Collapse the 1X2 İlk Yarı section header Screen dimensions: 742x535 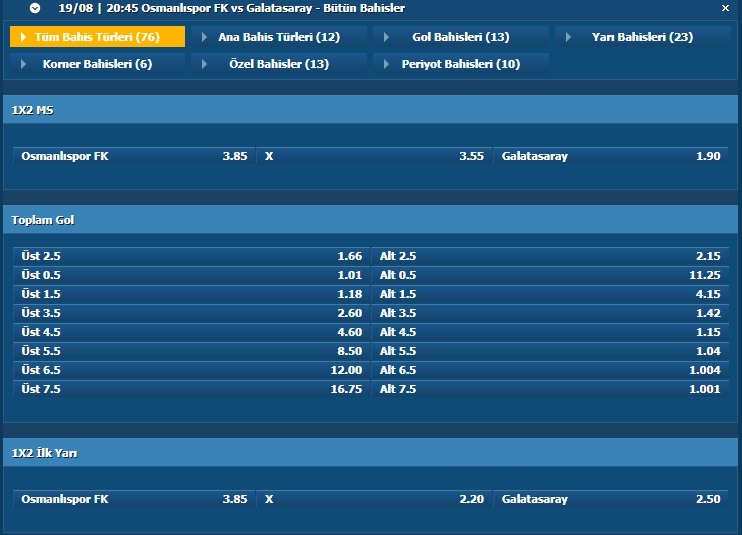tap(371, 453)
